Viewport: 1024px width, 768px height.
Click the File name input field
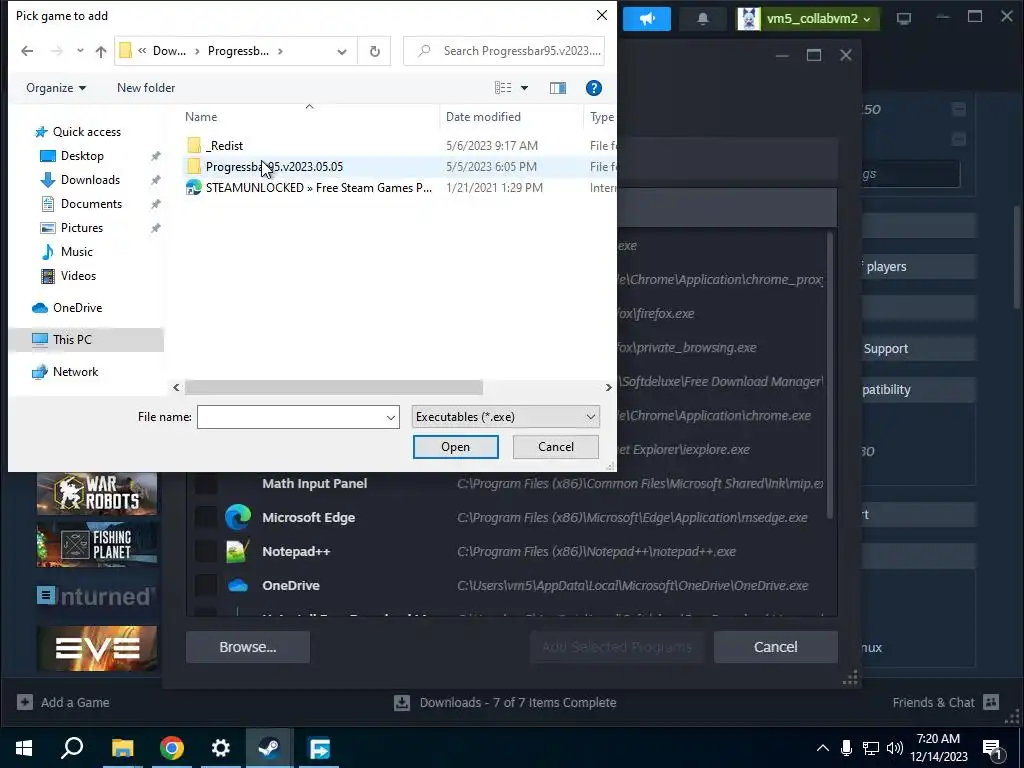point(291,417)
